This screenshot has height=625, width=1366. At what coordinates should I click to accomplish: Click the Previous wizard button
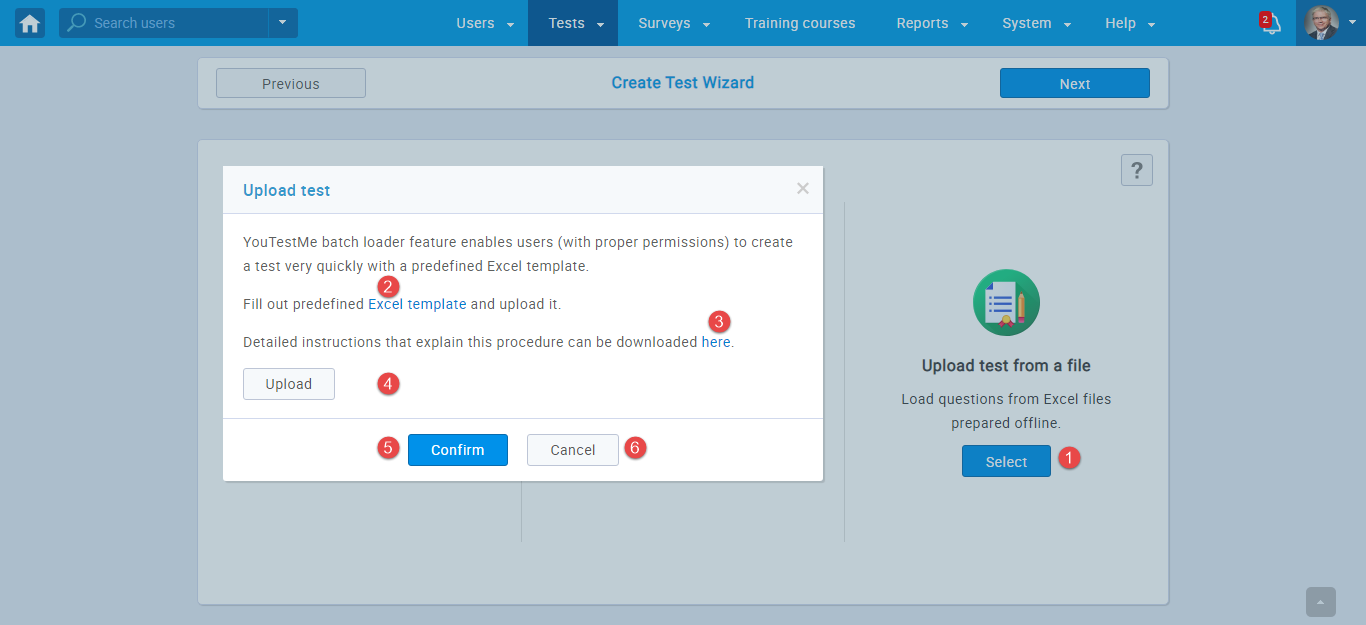coord(291,83)
